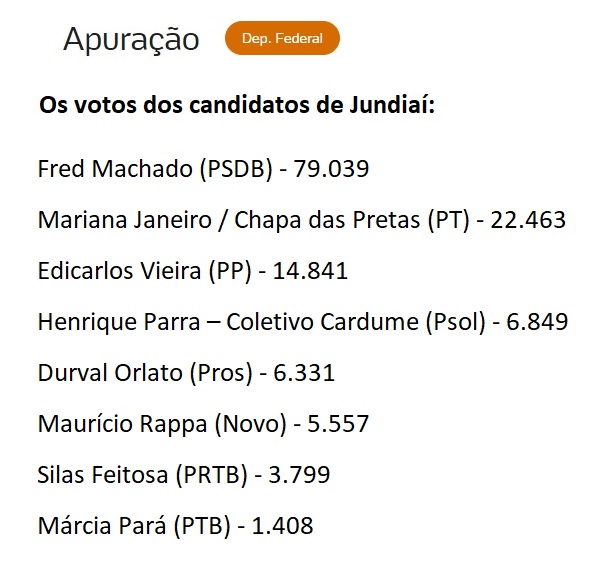Click the Durval Orlato (Pros) name
This screenshot has width=590, height=582.
coord(145,373)
